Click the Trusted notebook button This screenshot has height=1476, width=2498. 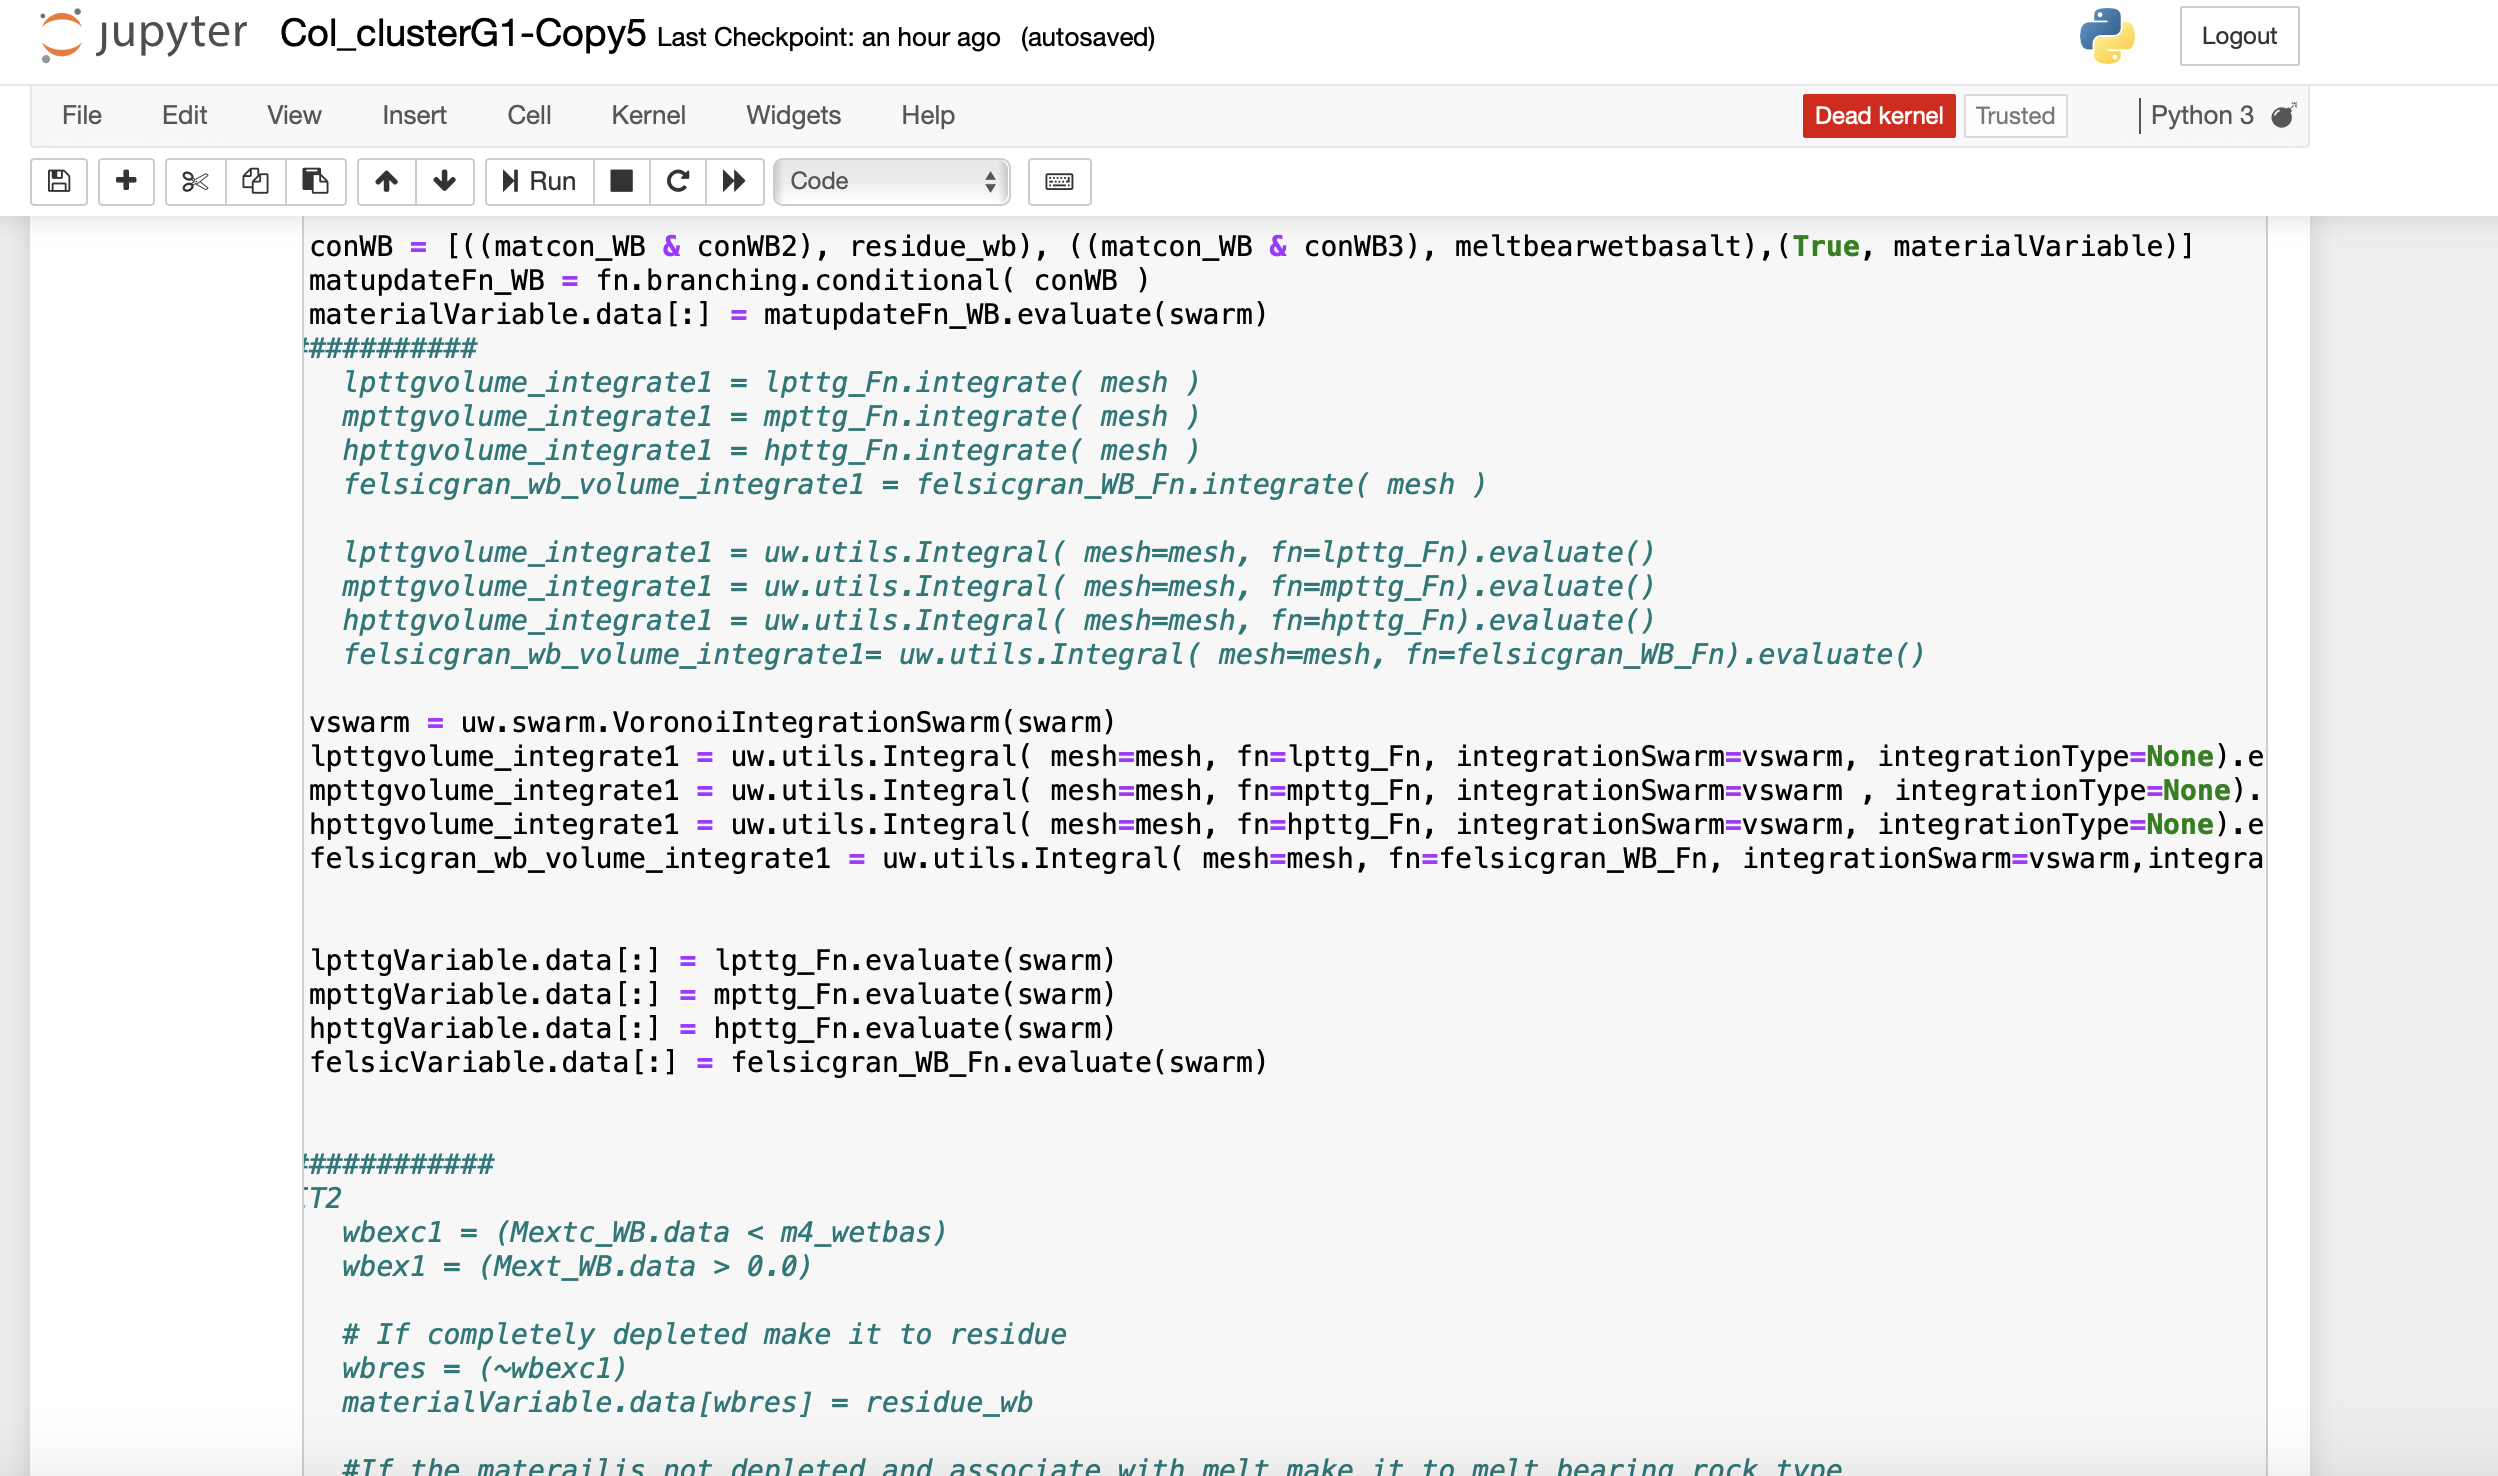point(2013,116)
